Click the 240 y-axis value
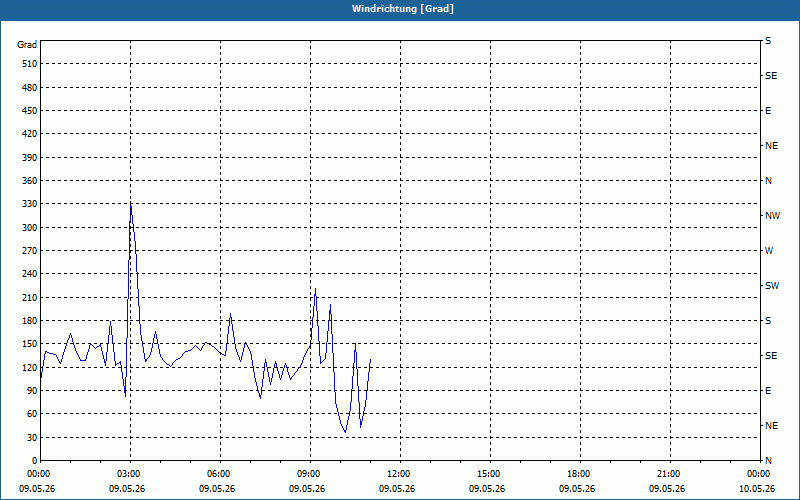Screen dimensions: 800x500 (x=29, y=274)
